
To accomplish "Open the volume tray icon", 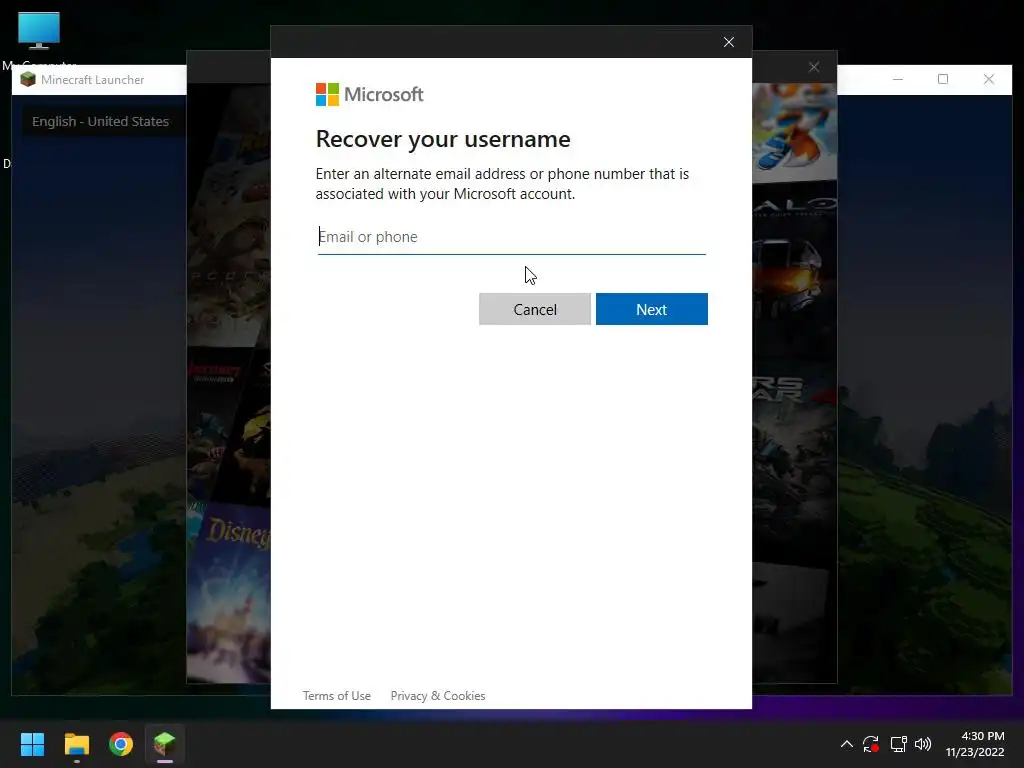I will 923,744.
